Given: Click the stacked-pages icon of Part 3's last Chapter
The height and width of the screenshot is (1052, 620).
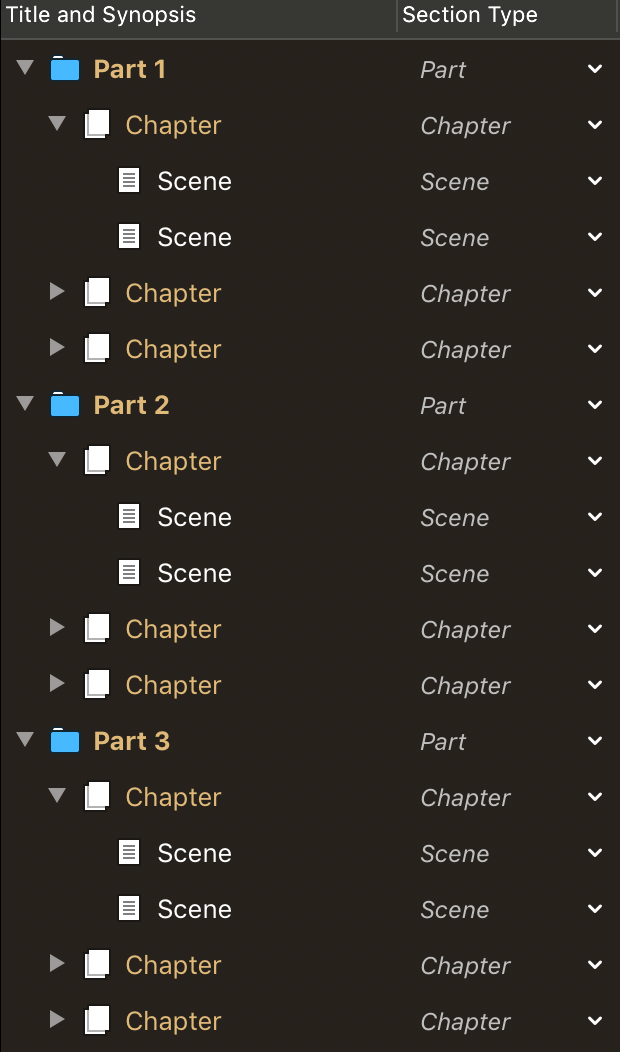Looking at the screenshot, I should [97, 1021].
